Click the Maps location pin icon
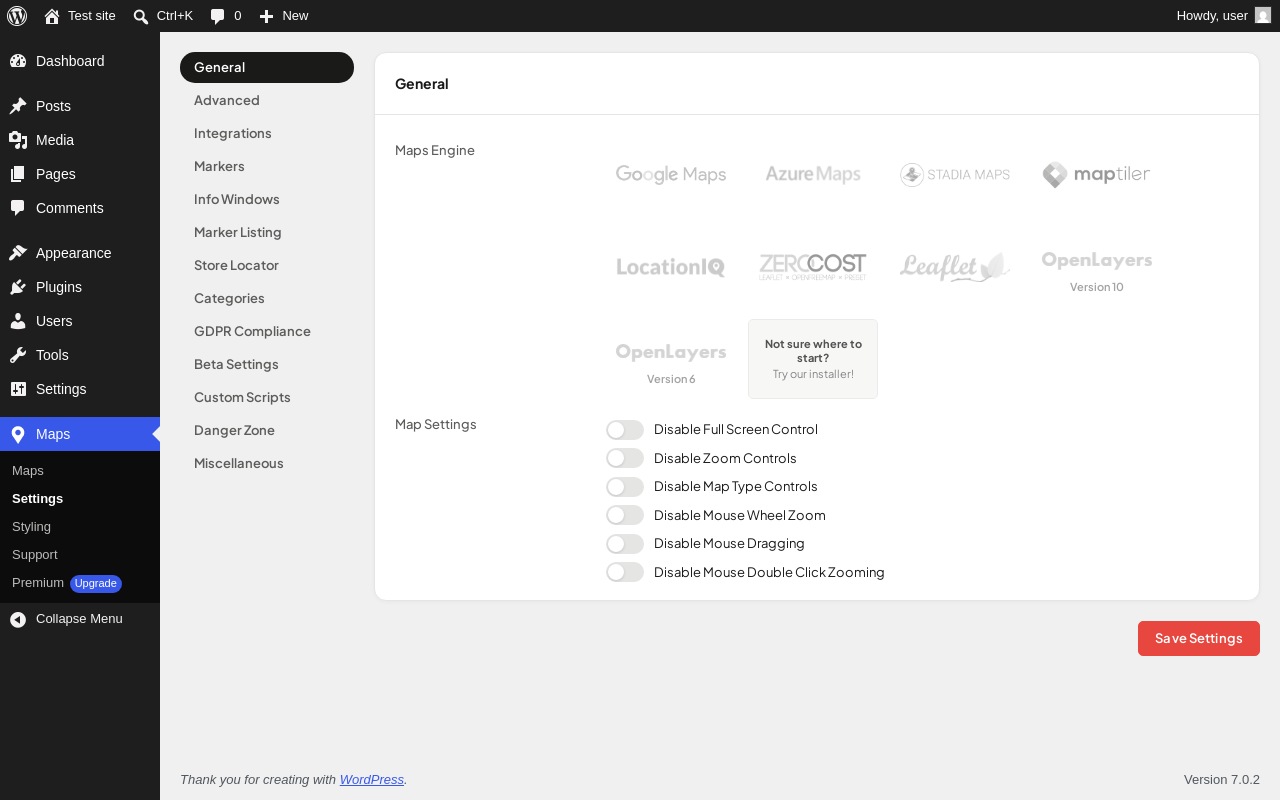Viewport: 1280px width, 800px height. (x=18, y=434)
